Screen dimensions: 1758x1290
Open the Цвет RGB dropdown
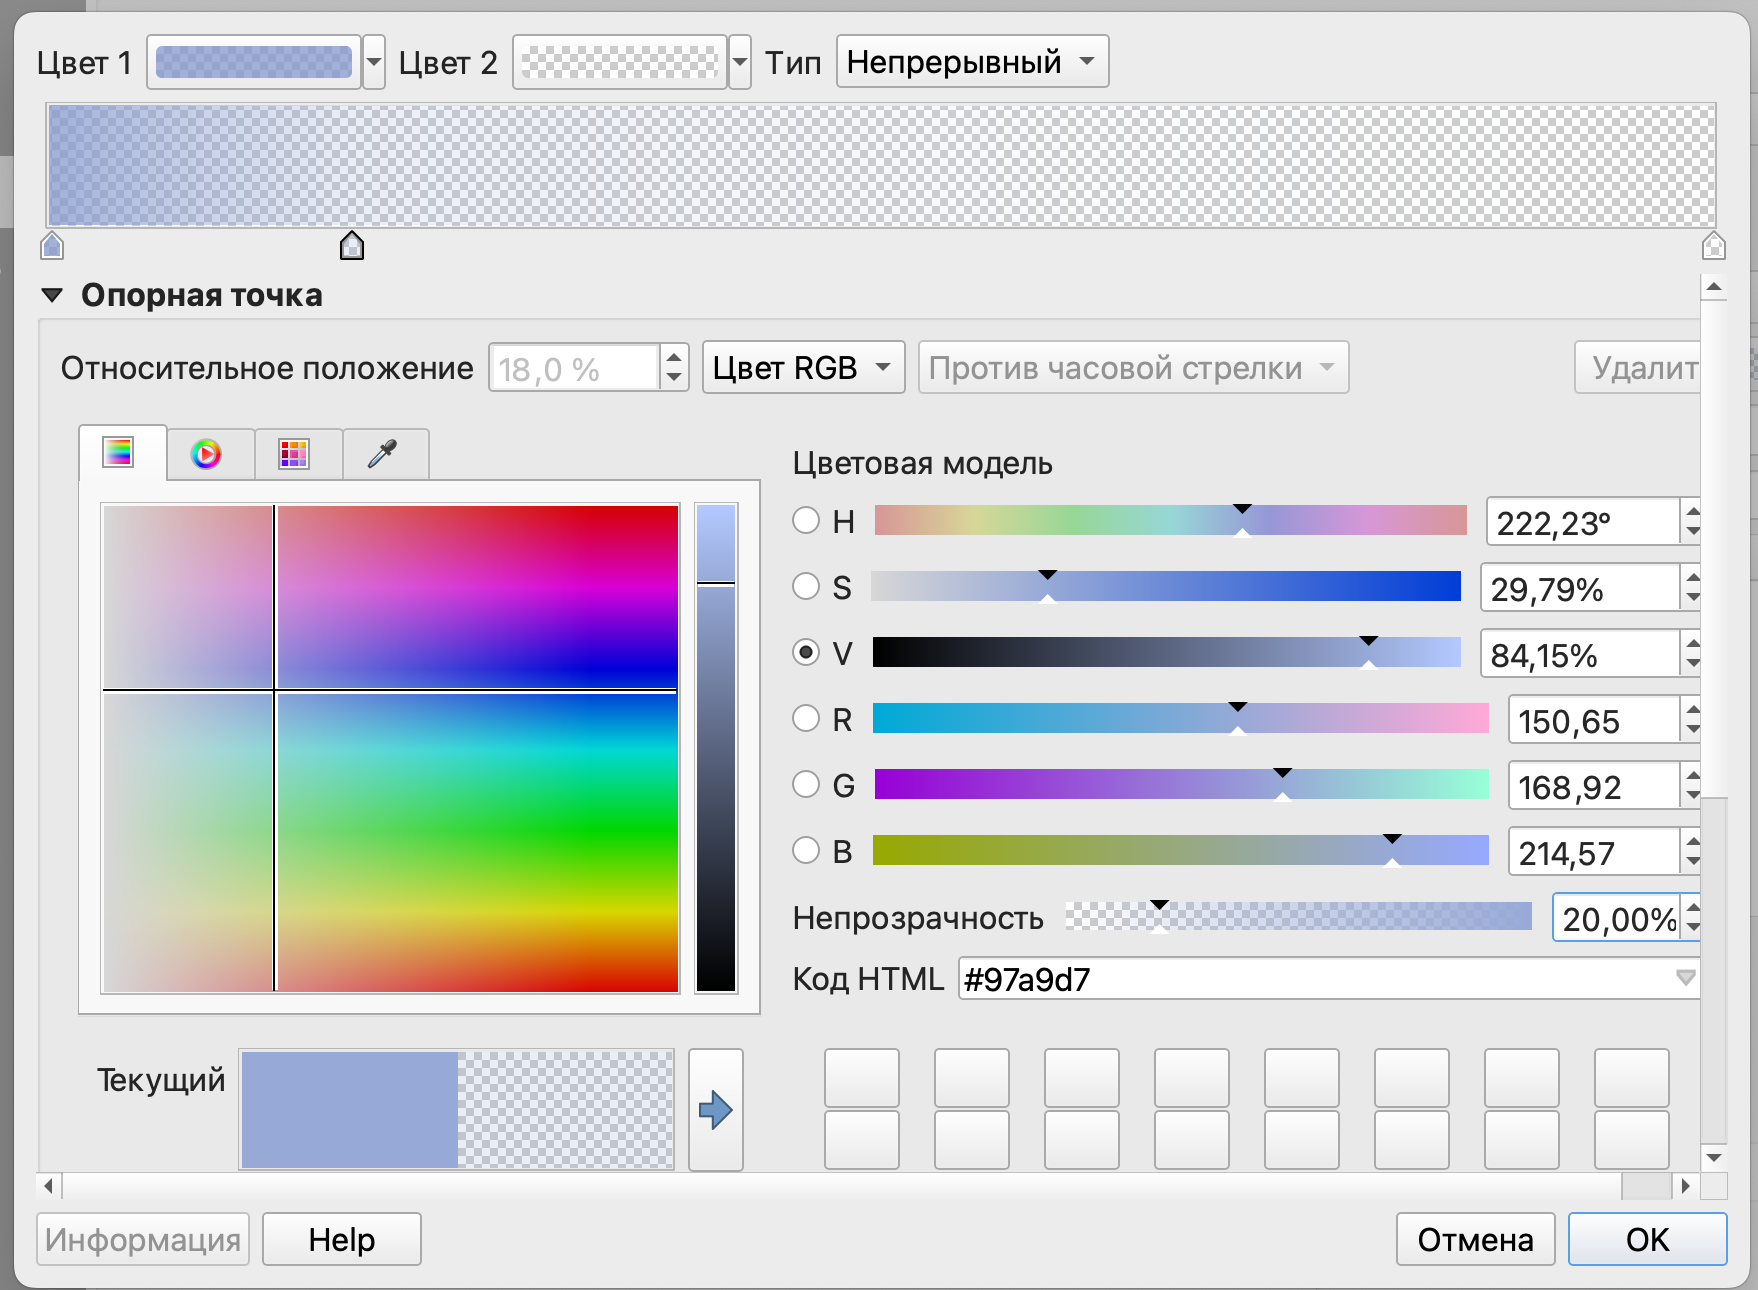click(x=802, y=368)
